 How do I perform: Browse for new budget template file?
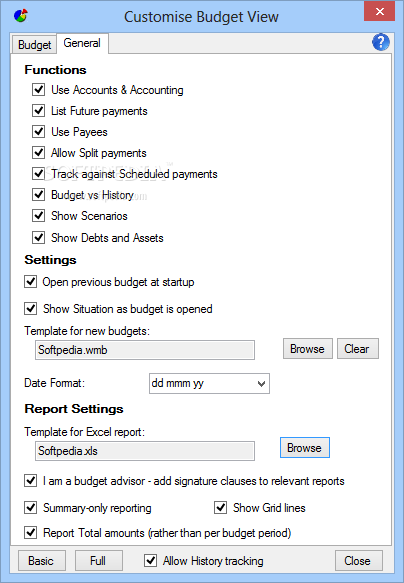pyautogui.click(x=308, y=349)
